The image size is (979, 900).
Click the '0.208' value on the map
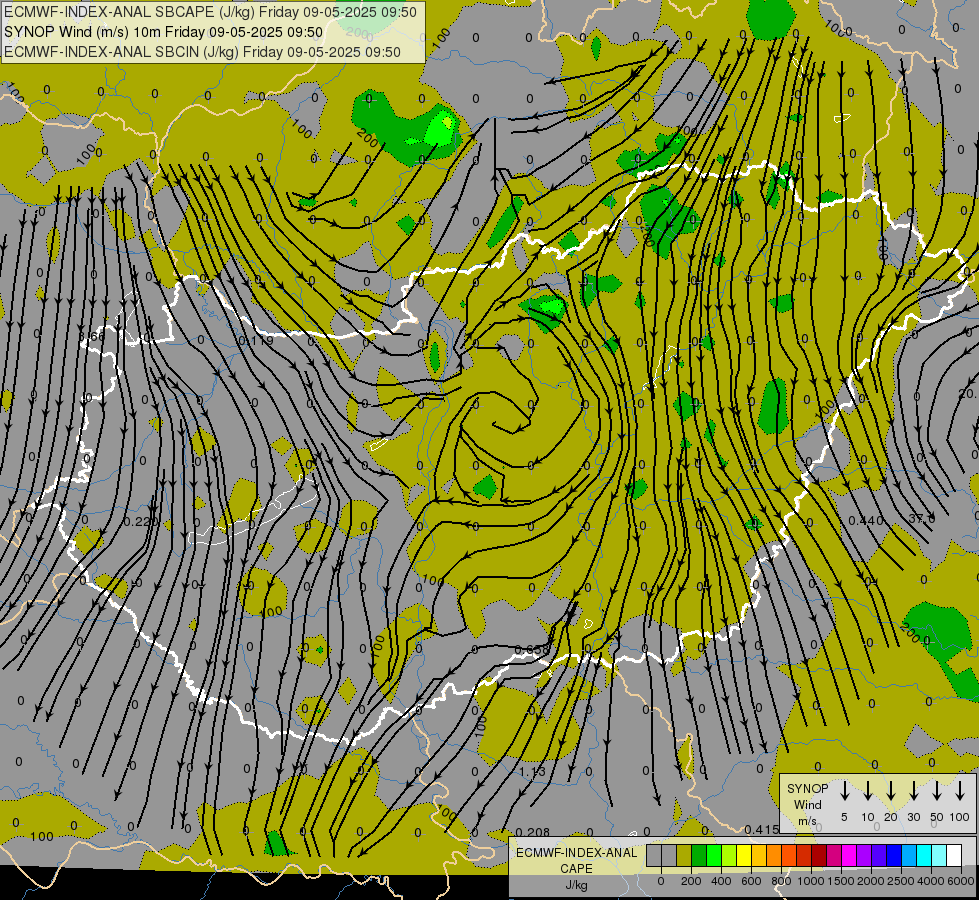coord(533,832)
